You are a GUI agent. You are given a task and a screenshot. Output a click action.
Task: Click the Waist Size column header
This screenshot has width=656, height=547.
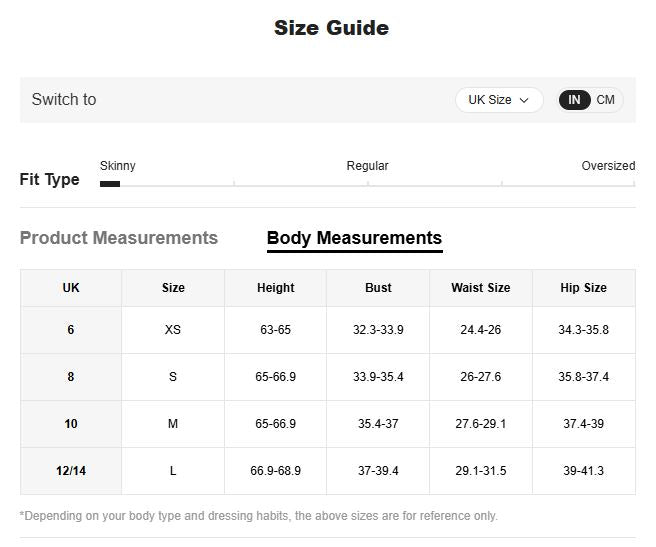click(480, 288)
